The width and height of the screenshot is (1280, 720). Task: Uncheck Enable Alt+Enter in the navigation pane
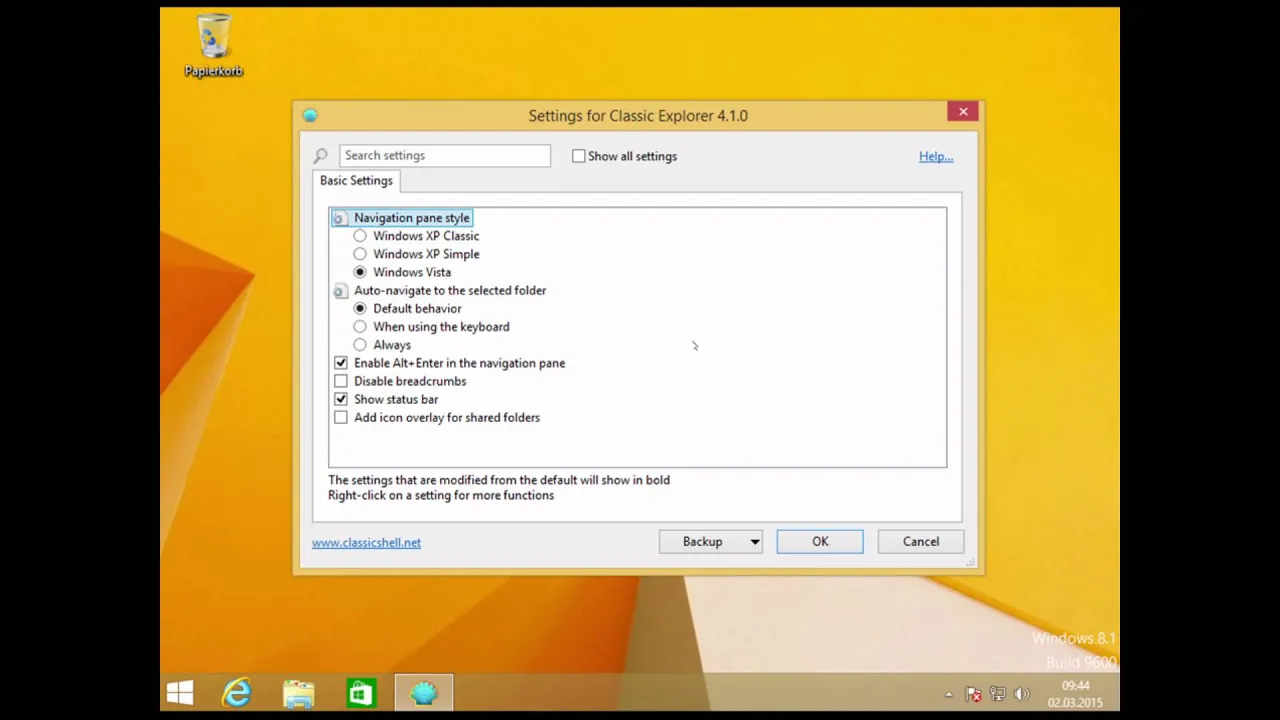(x=341, y=363)
